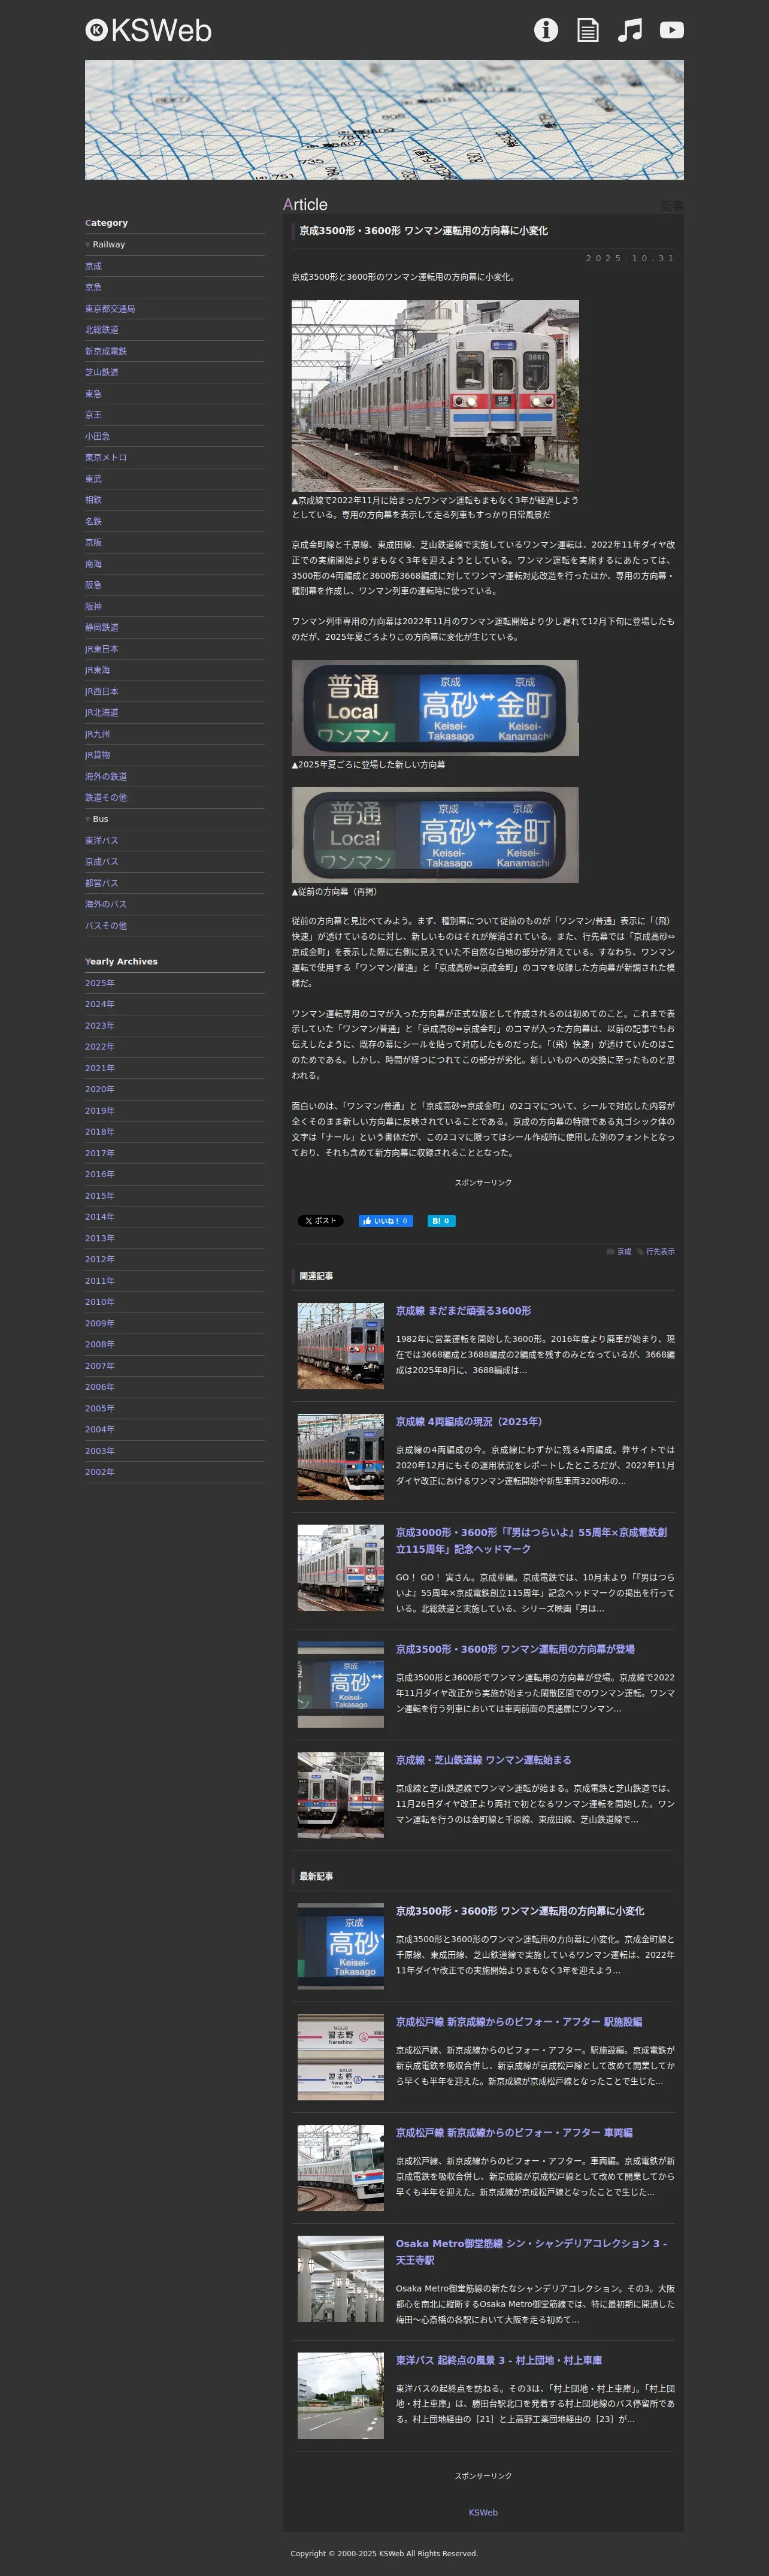The height and width of the screenshot is (2576, 769).
Task: Open the 都営バス category link
Action: click(102, 883)
